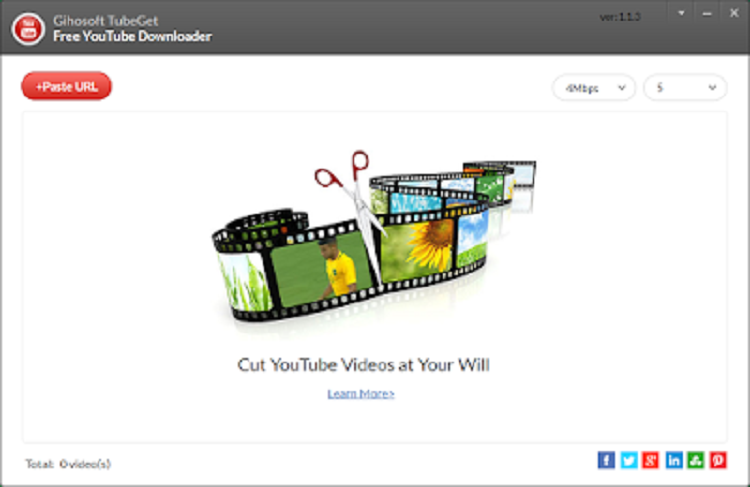Image resolution: width=750 pixels, height=487 pixels.
Task: Click the Total 0 video(s) status text
Action: click(x=69, y=463)
